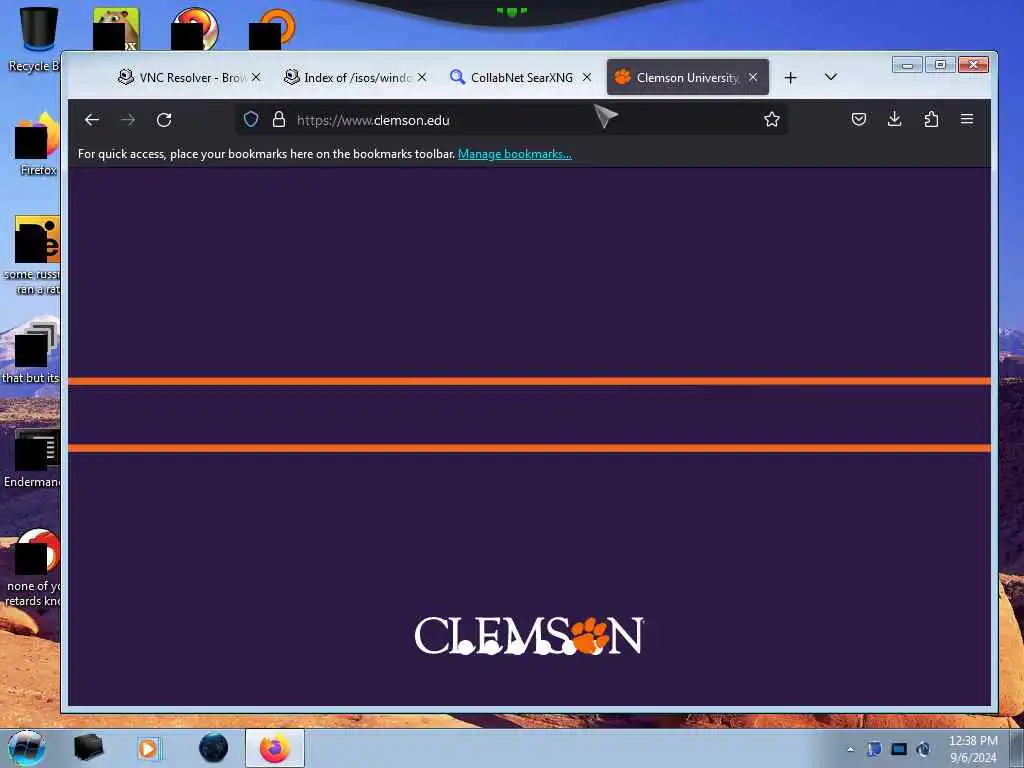
Task: View site security padlock details
Action: click(x=279, y=120)
